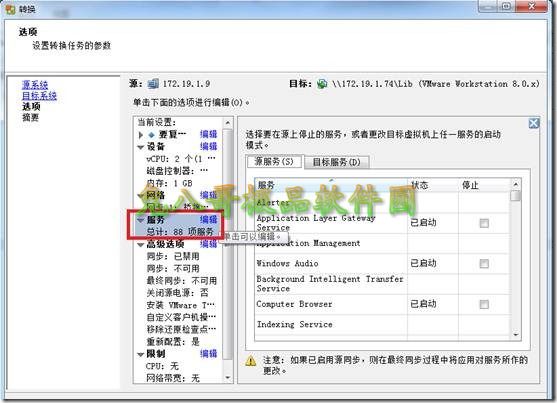Click the source computer icon beside 172.19.1.9
The image size is (557, 403).
coord(153,84)
